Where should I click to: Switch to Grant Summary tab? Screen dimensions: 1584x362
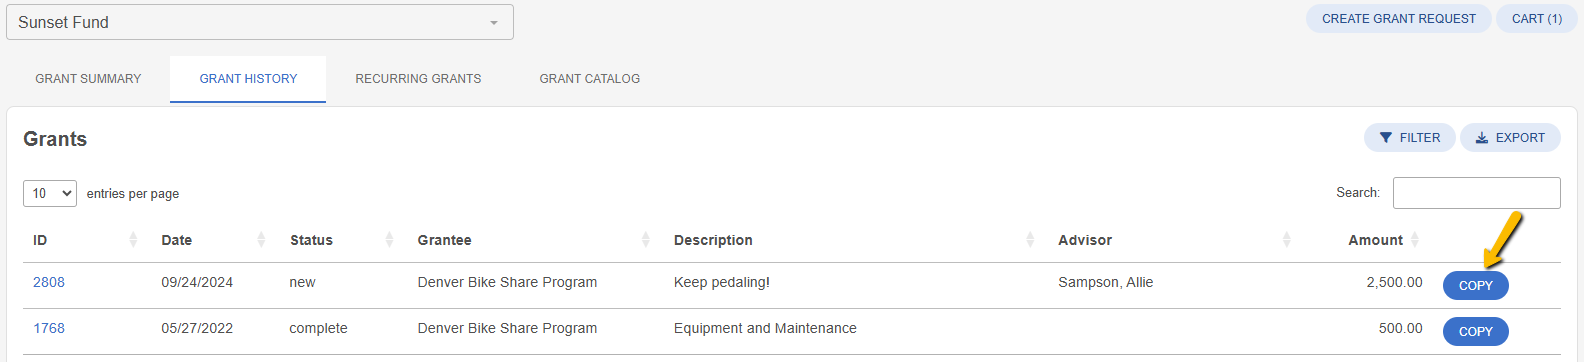click(88, 79)
